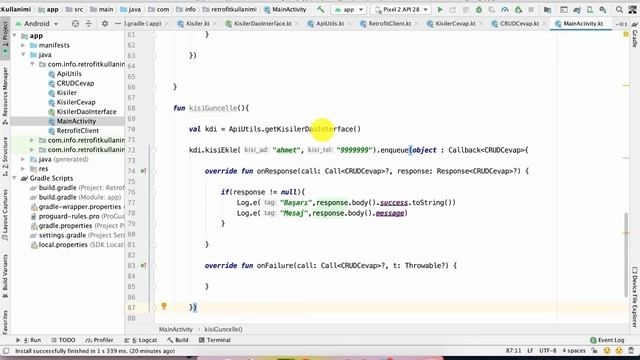Image resolution: width=640 pixels, height=360 pixels.
Task: Open Project panel settings gear icon
Action: (x=105, y=24)
